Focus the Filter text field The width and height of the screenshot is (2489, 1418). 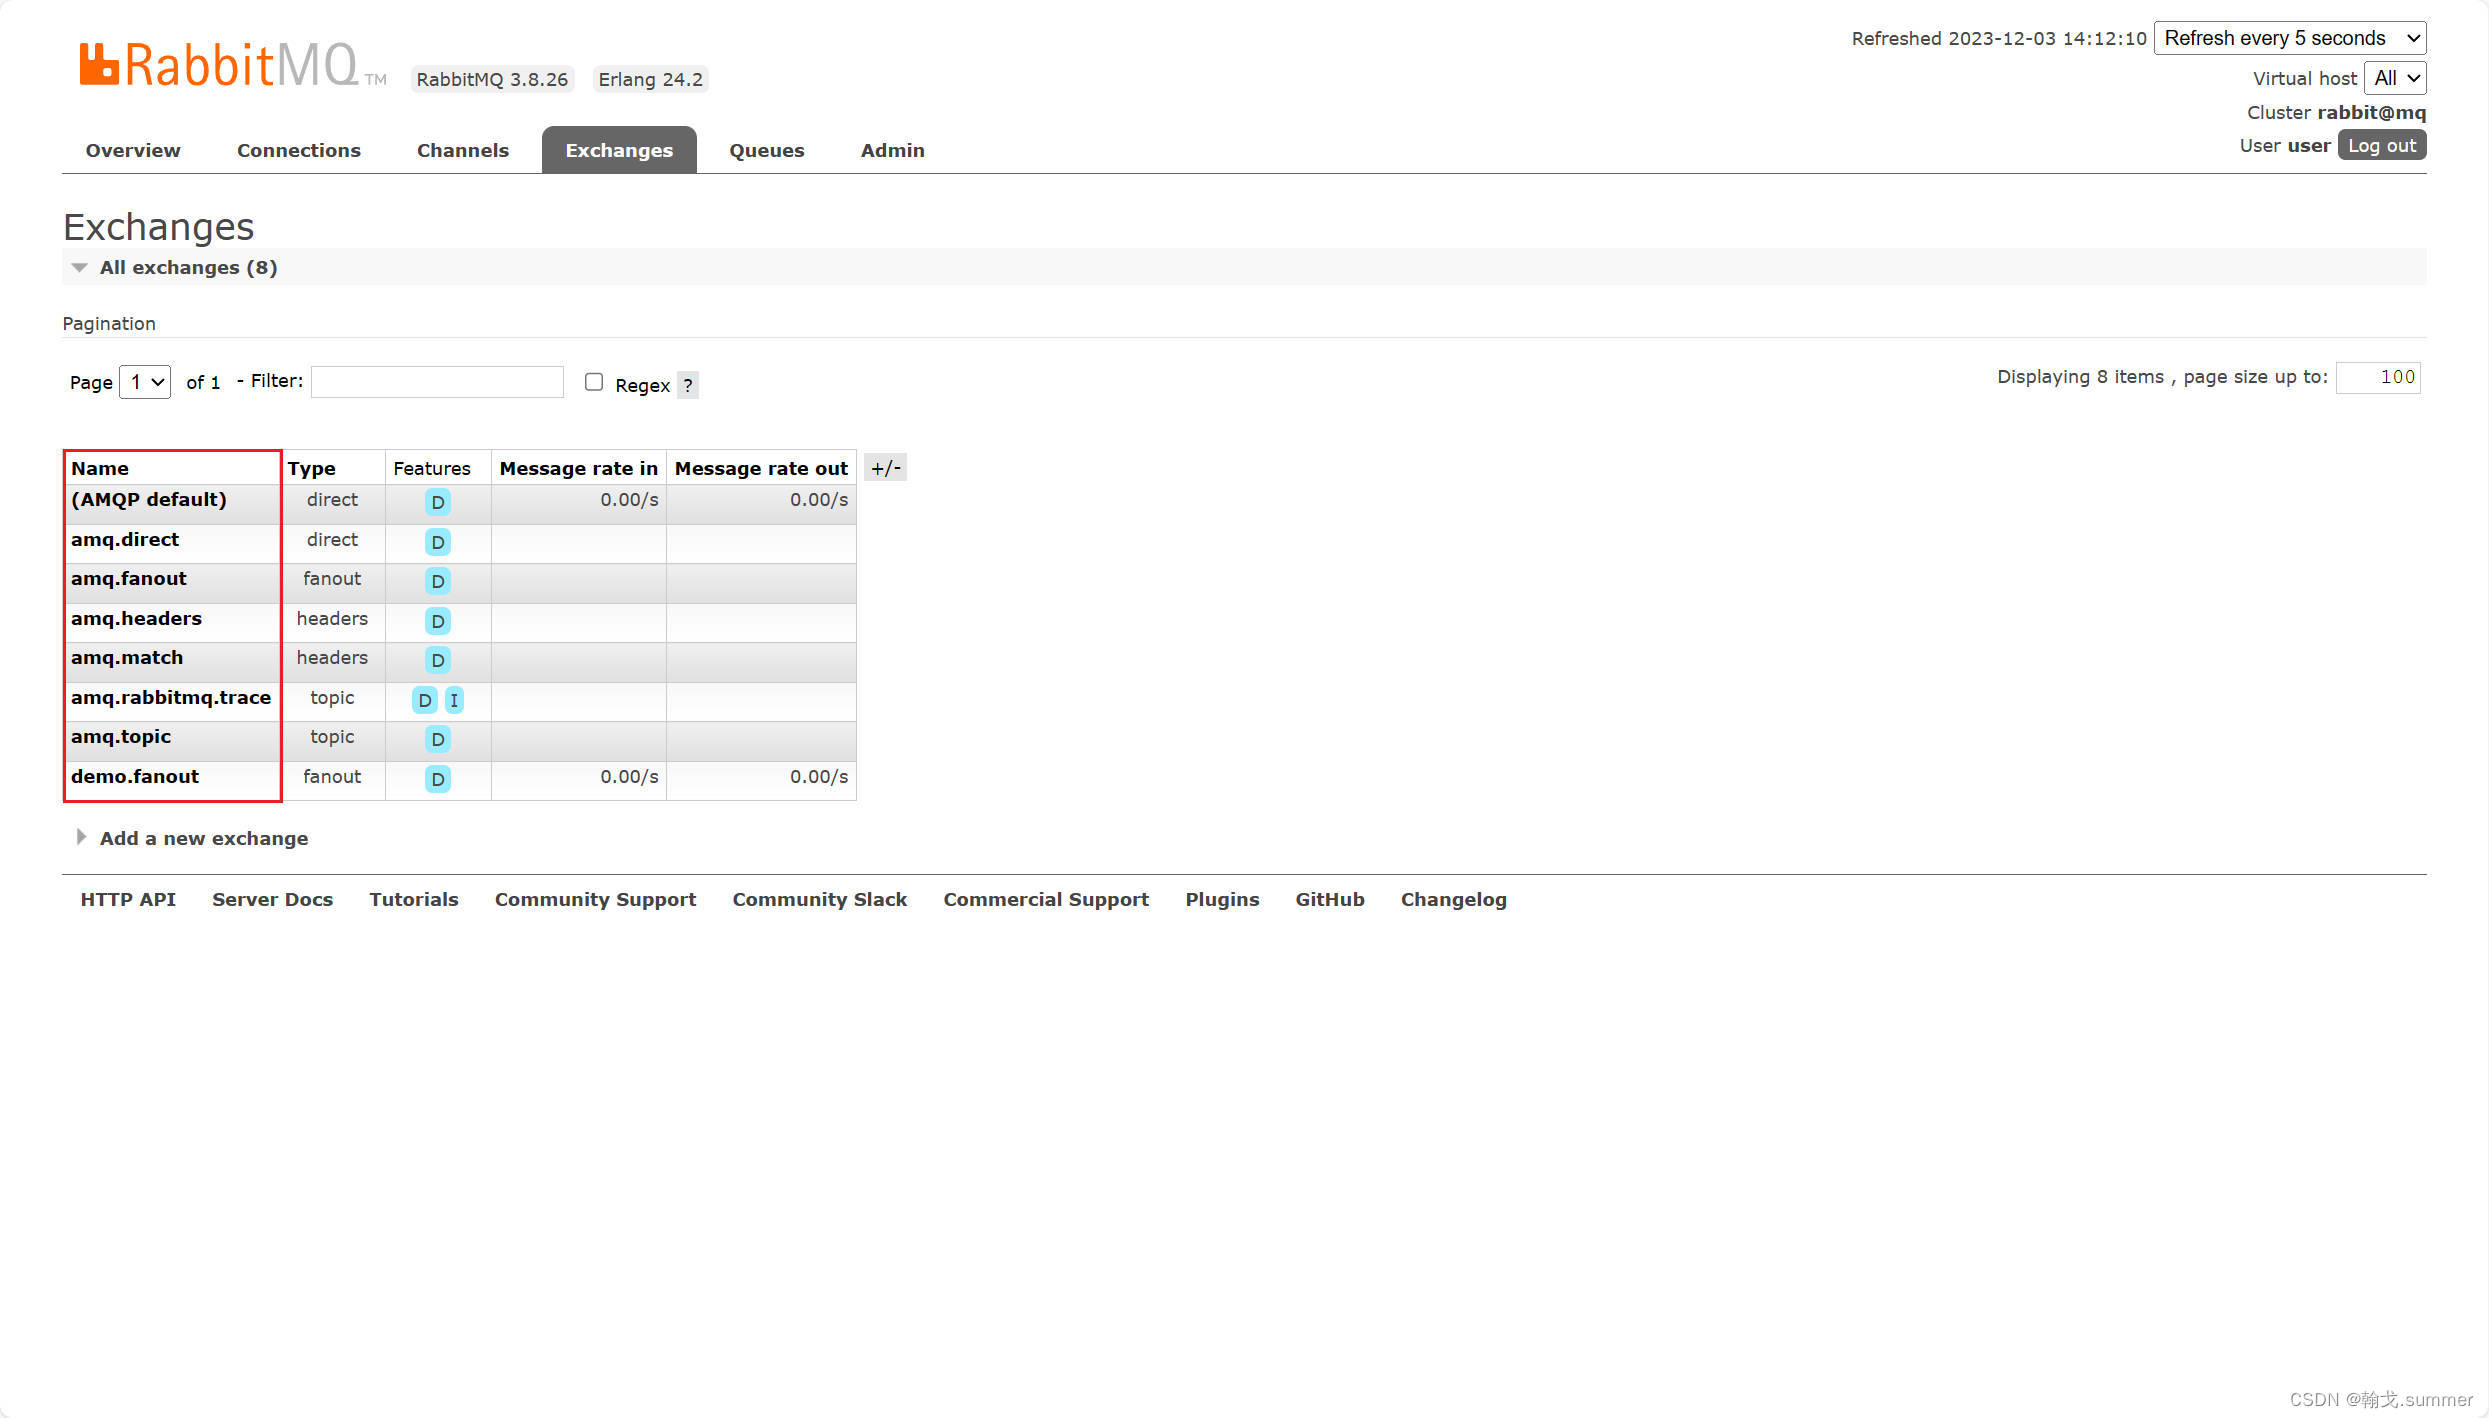point(437,381)
